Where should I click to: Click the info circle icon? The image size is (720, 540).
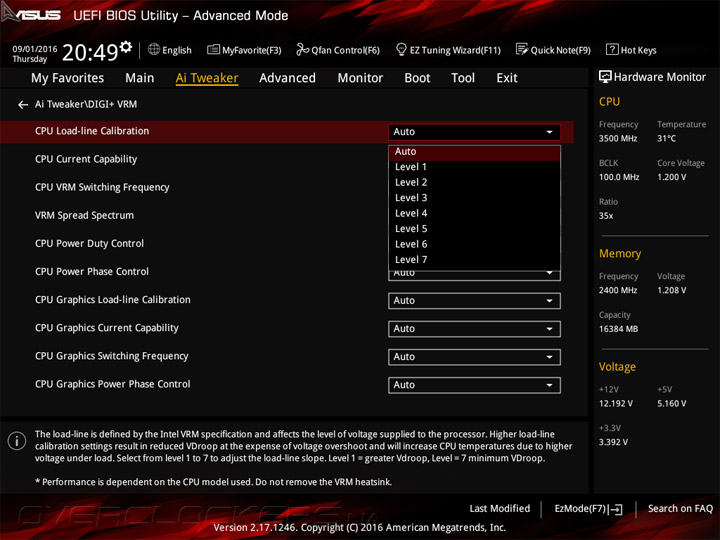(x=17, y=441)
